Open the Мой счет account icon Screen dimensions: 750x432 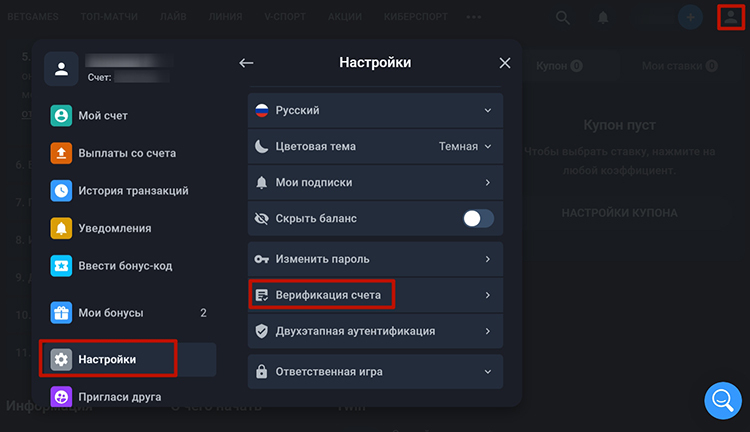tap(61, 116)
